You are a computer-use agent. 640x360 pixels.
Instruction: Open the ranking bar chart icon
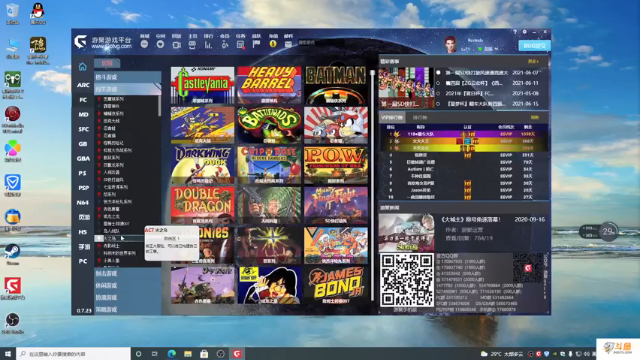[x=208, y=44]
